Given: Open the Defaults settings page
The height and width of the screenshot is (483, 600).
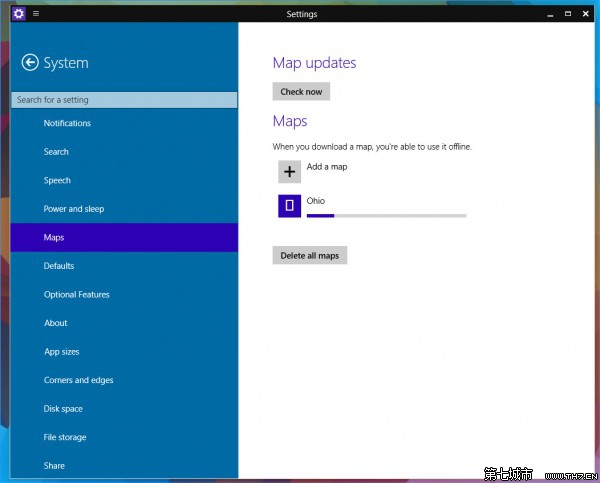Looking at the screenshot, I should [x=59, y=266].
